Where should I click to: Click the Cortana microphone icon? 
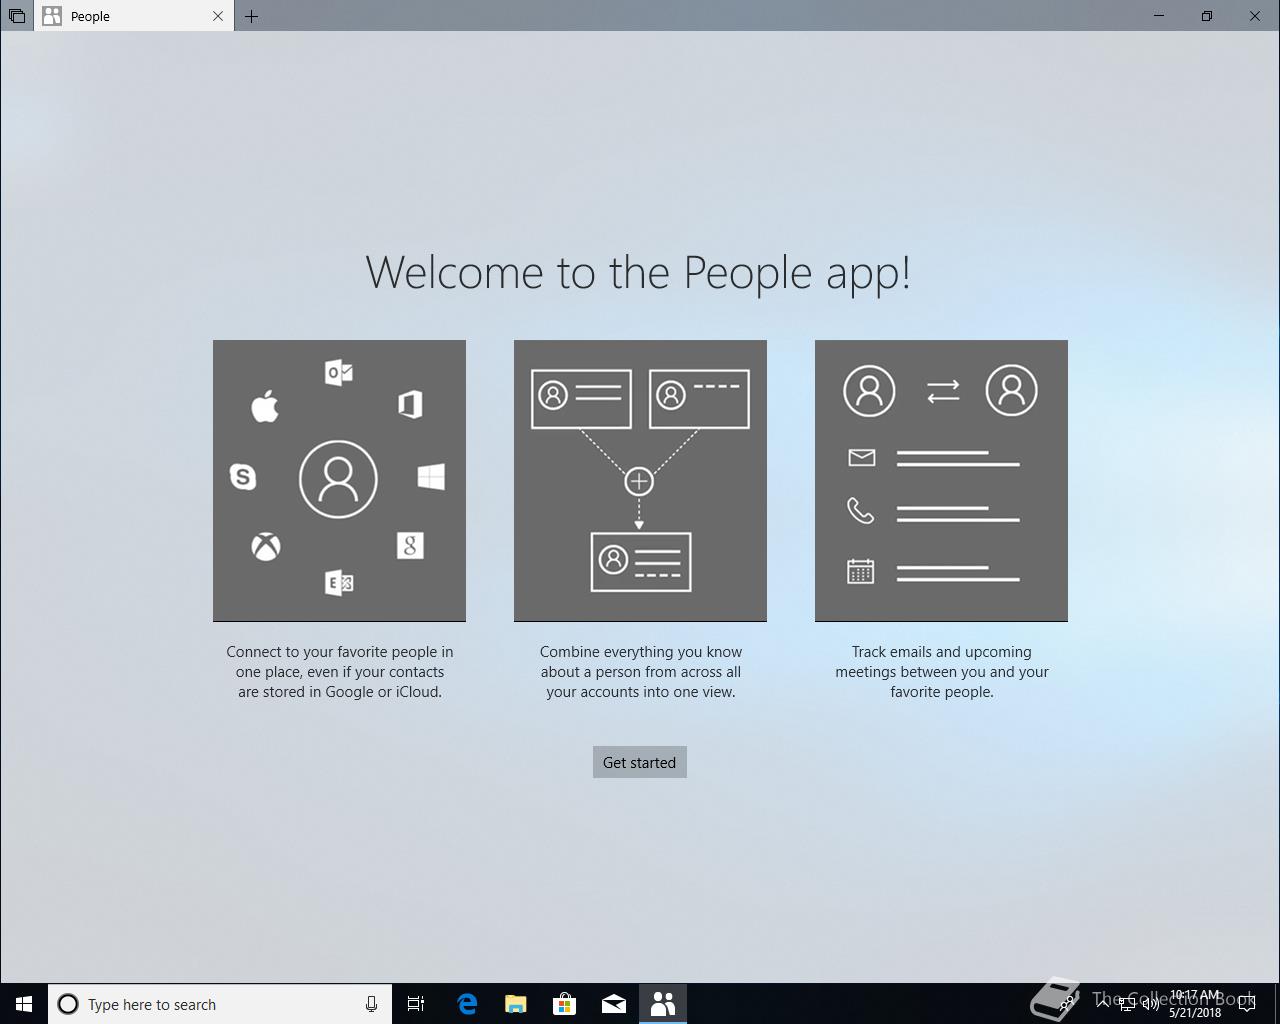coord(371,1004)
